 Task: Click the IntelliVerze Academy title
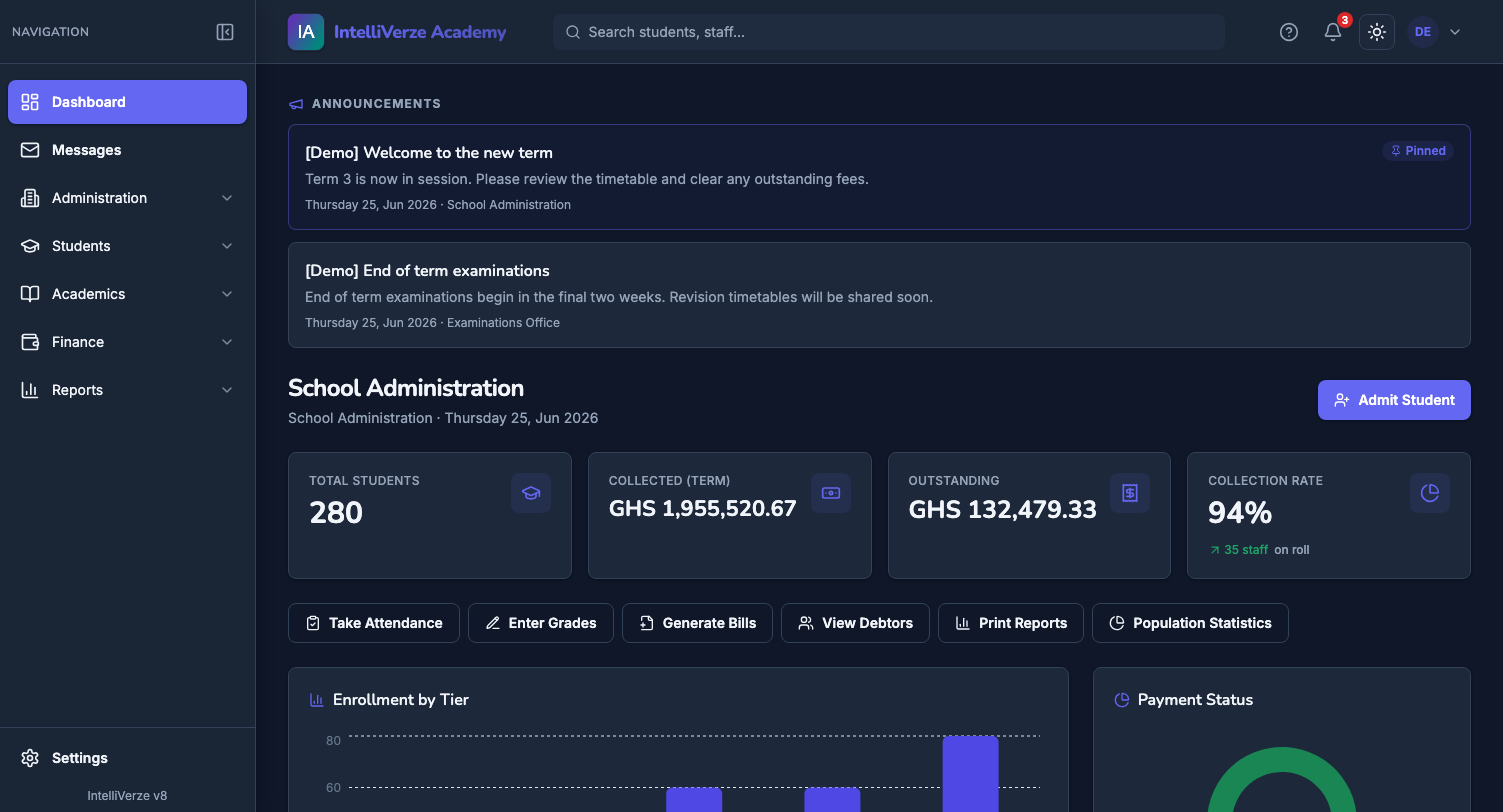coord(420,32)
